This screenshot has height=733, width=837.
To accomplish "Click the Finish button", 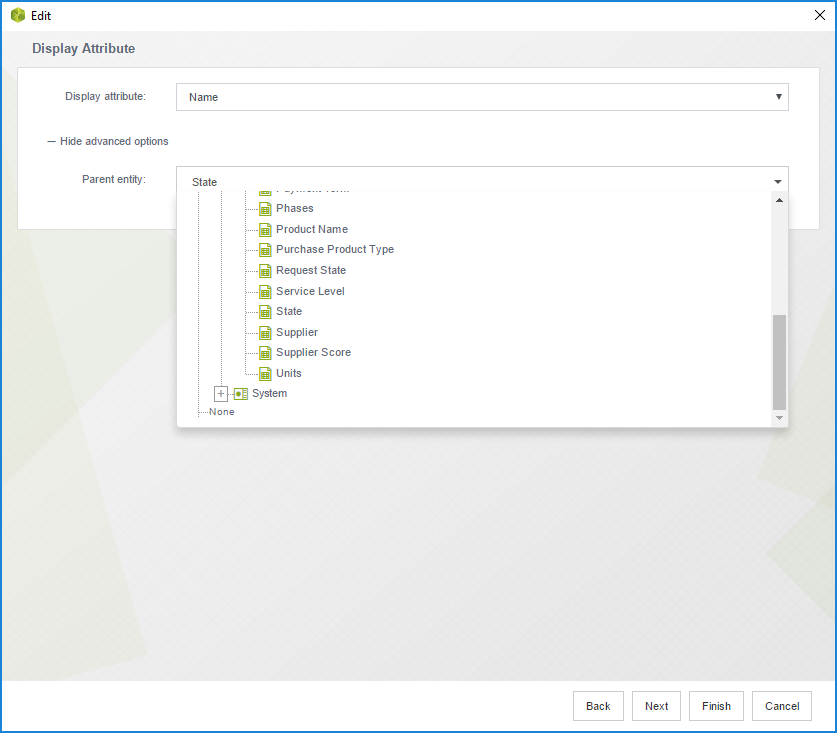I will tap(716, 706).
